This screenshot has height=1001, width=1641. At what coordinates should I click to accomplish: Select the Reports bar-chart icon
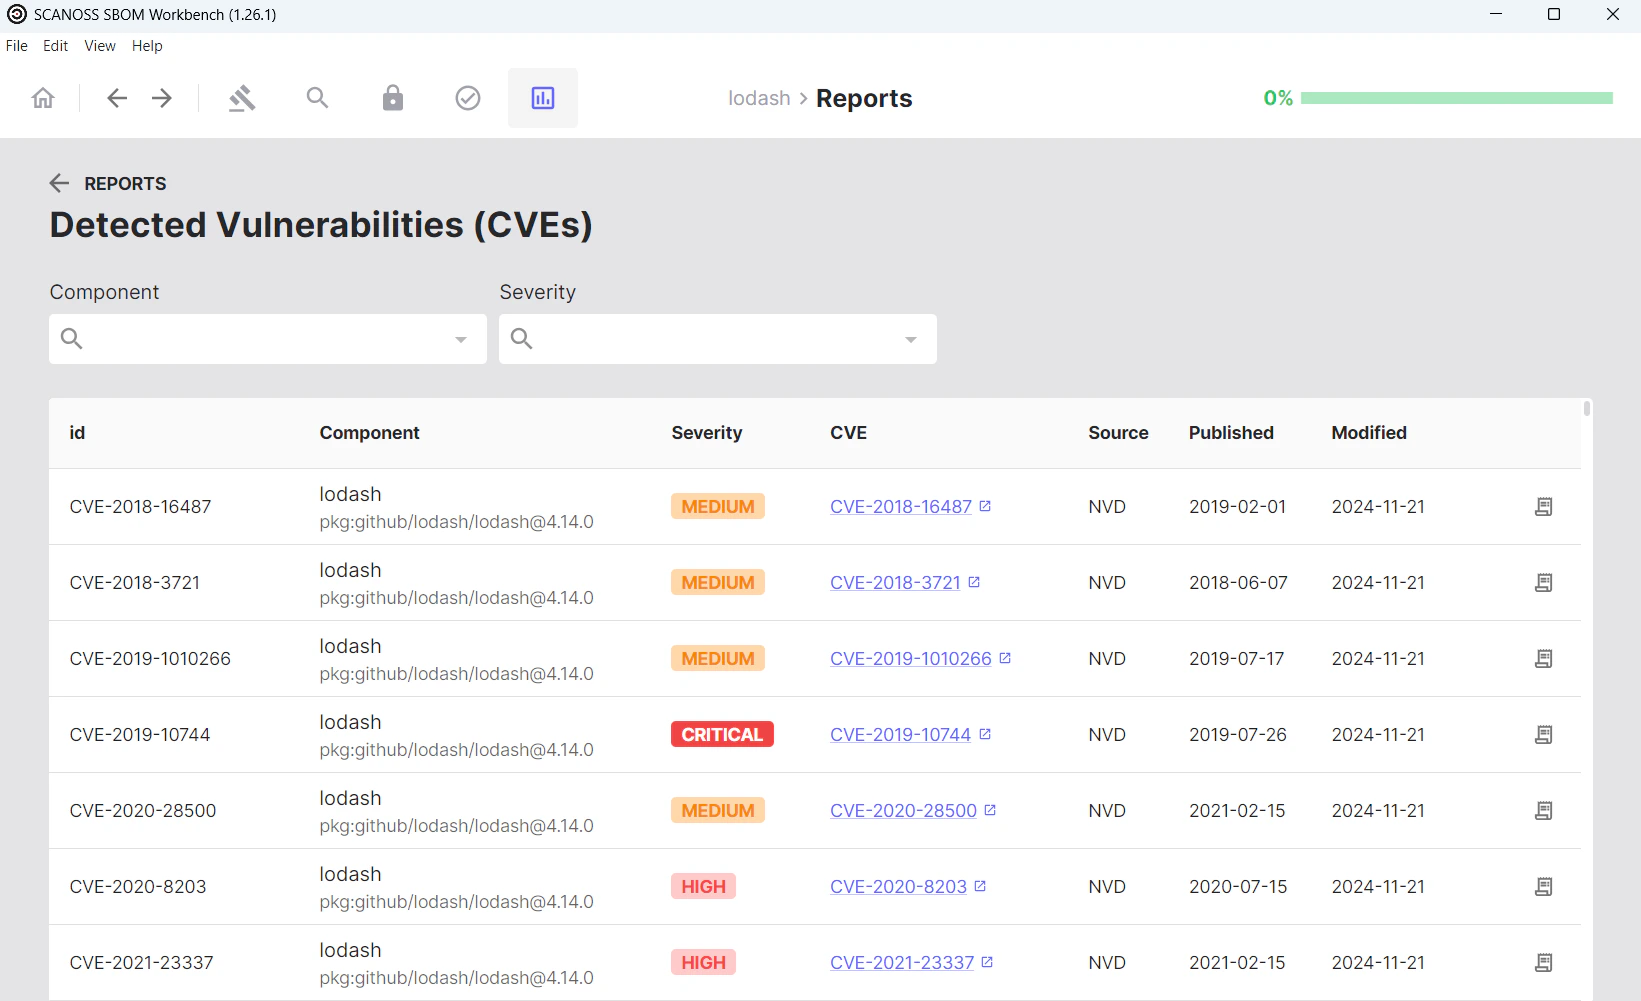click(x=542, y=97)
